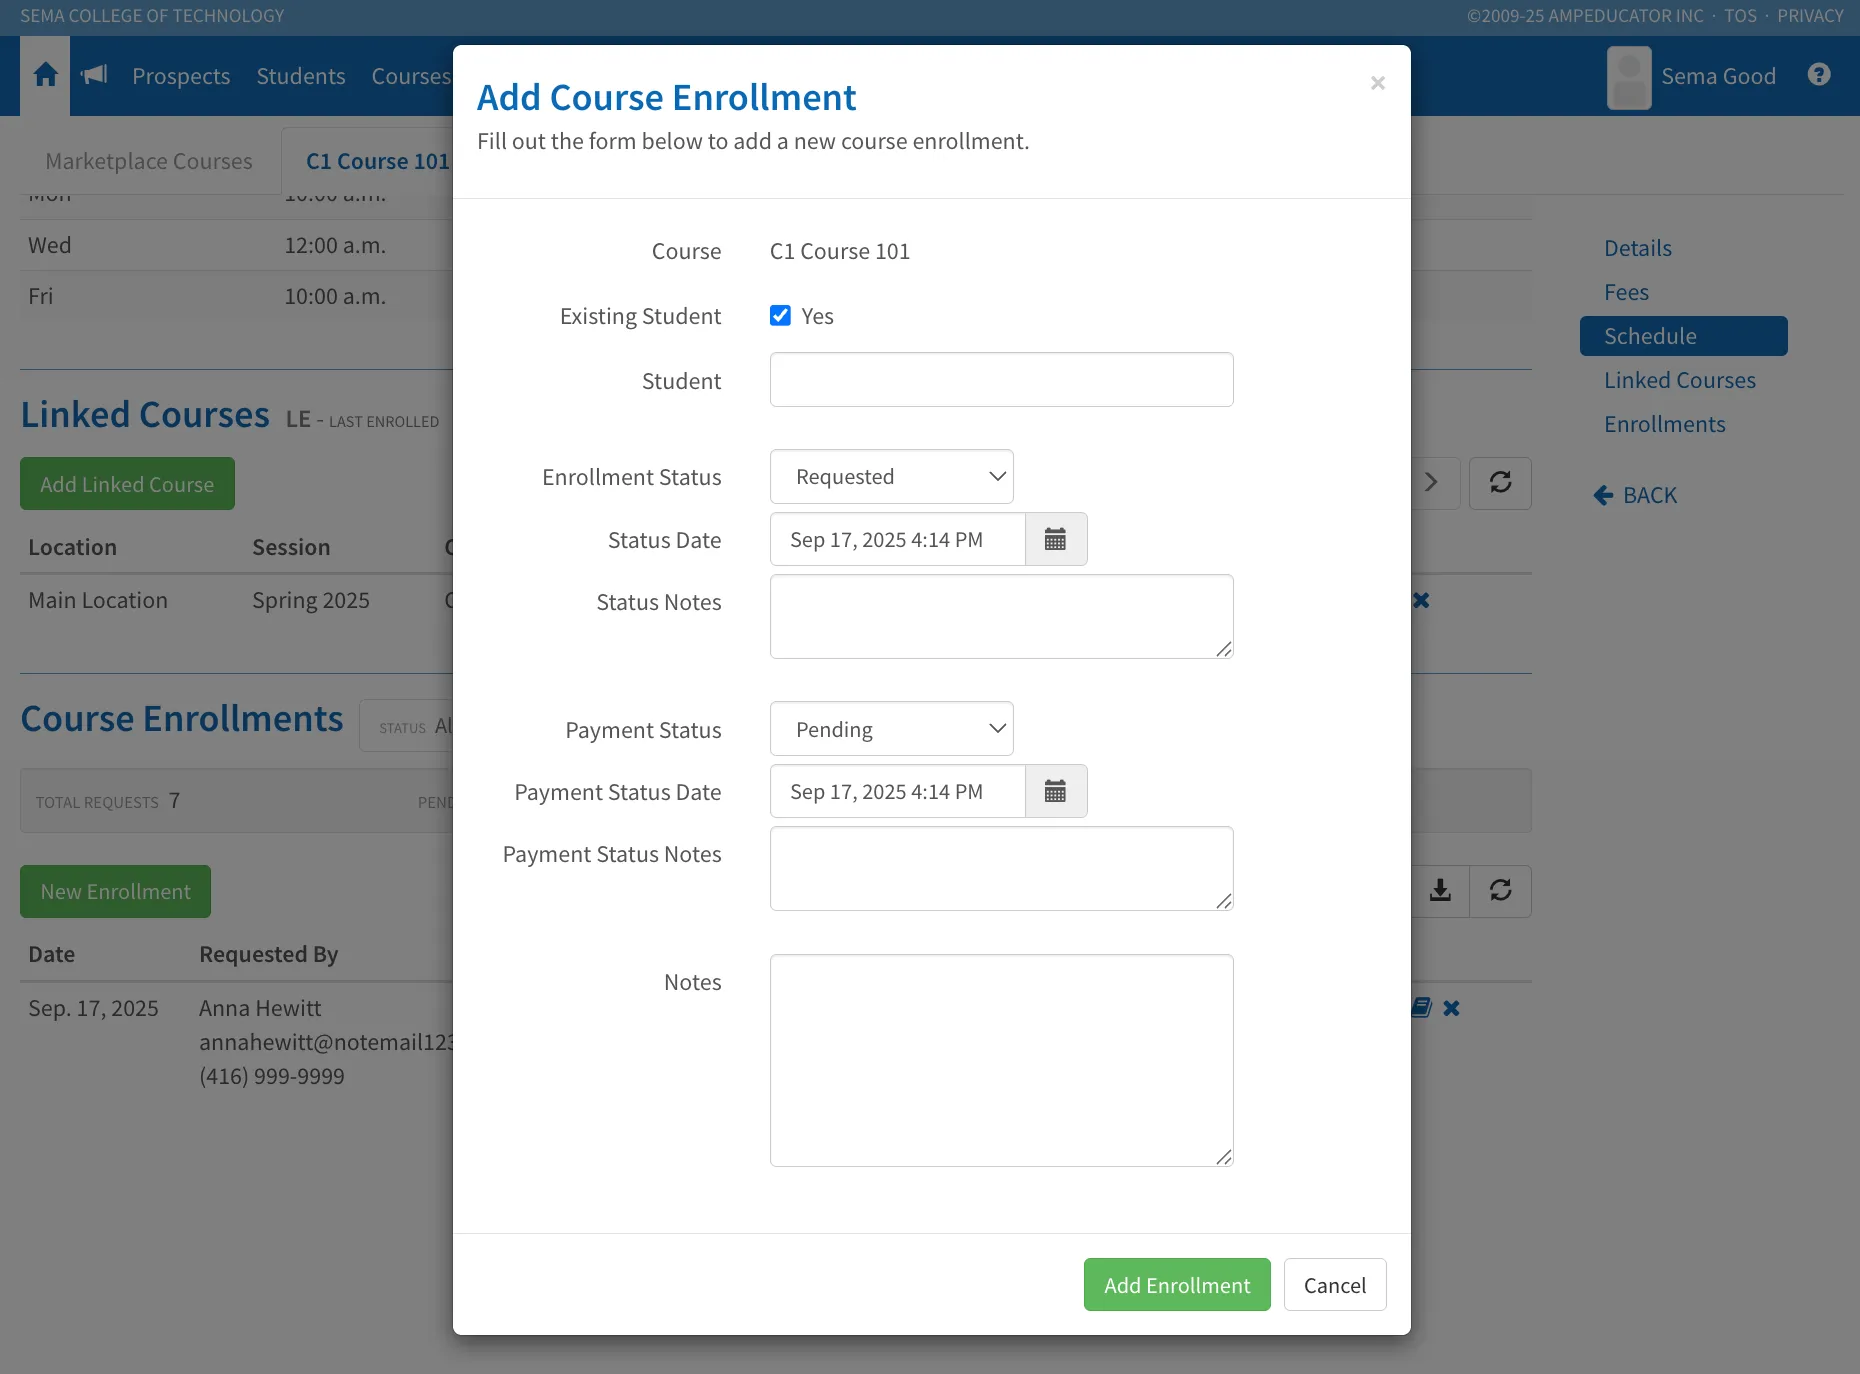
Task: Click the Payment Status Date text field
Action: (897, 792)
